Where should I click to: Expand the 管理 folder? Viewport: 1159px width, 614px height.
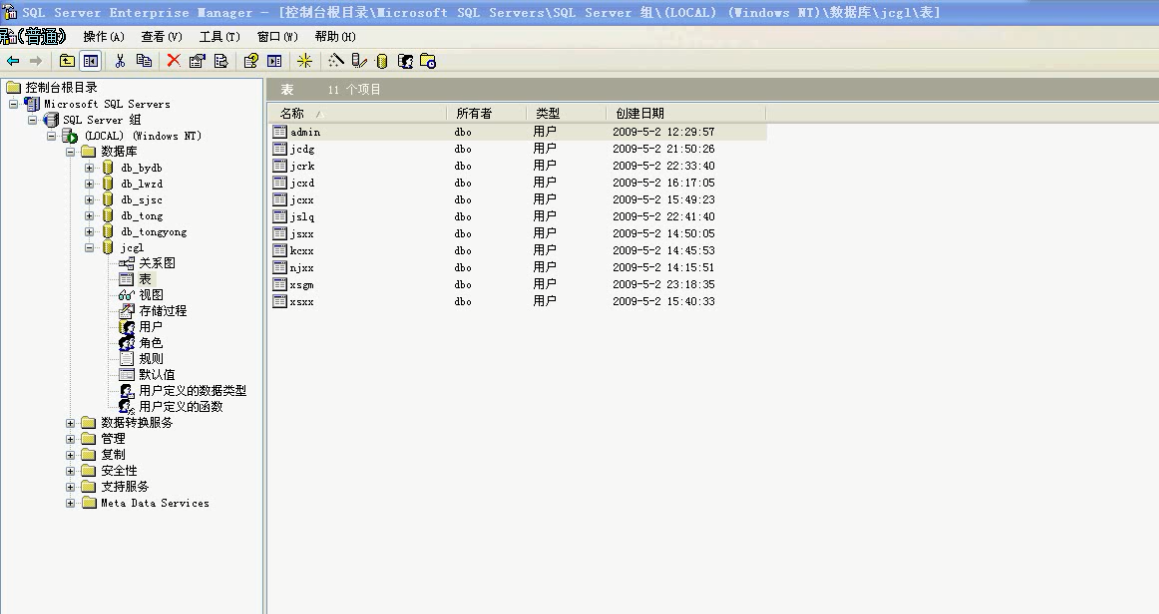pos(70,439)
